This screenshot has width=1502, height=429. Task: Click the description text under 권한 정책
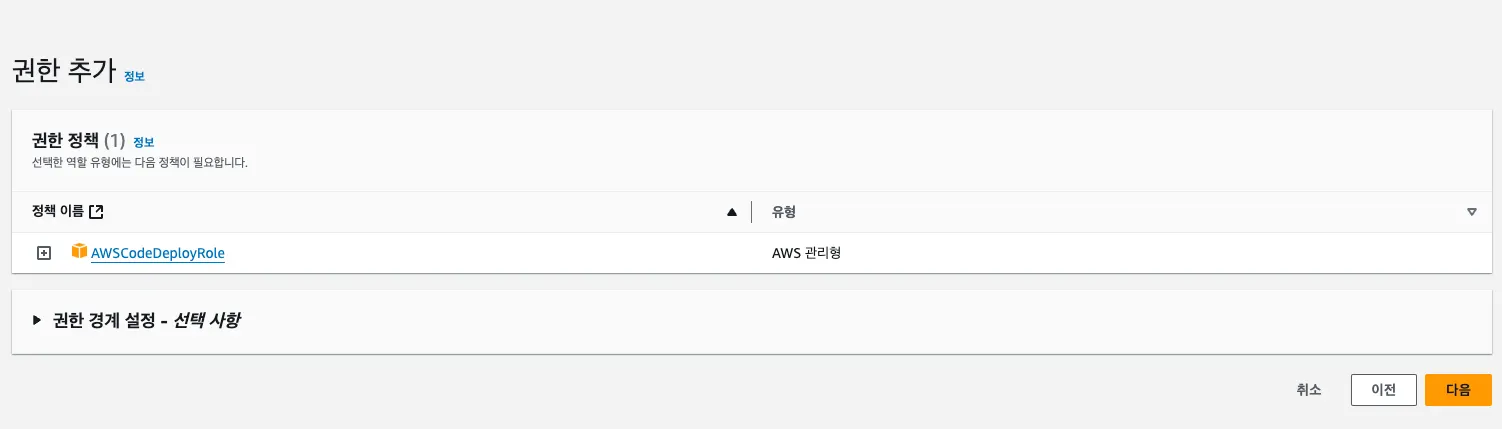click(x=139, y=162)
